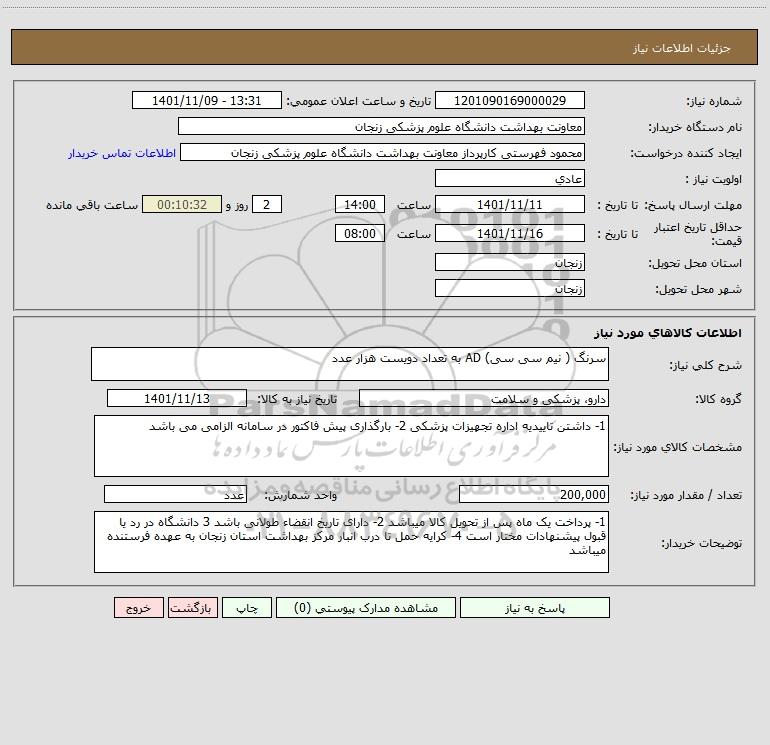Click the اولویت نیاز label

(714, 179)
